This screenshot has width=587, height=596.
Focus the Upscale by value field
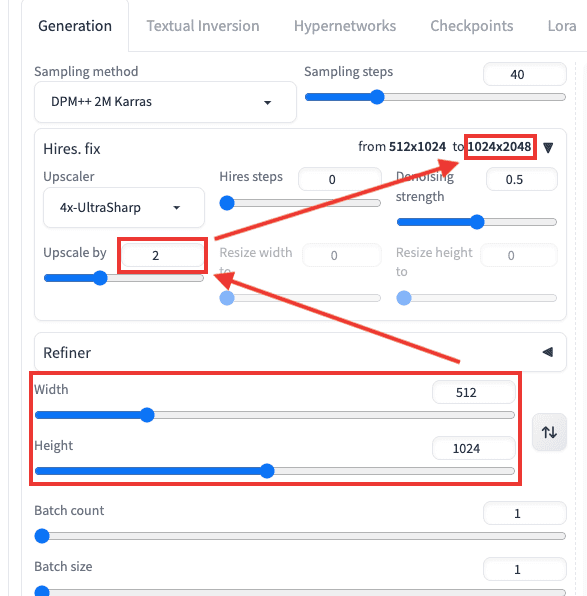pyautogui.click(x=162, y=255)
